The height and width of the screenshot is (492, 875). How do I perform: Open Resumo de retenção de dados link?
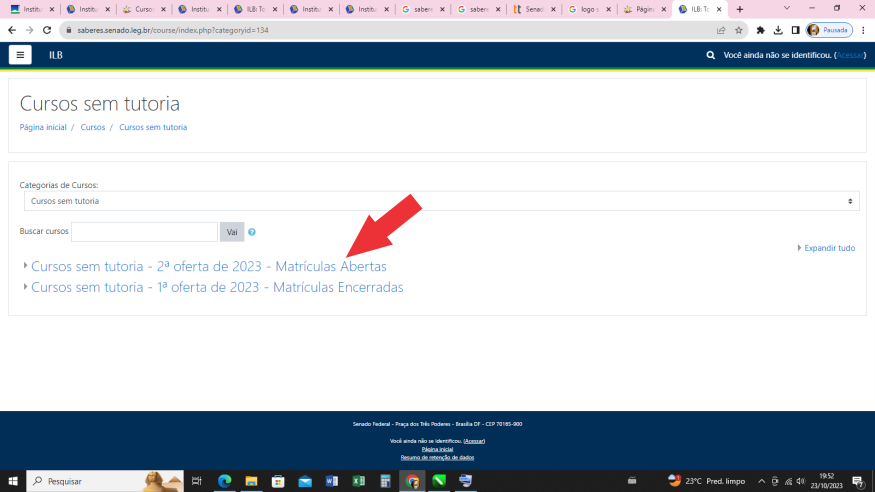[x=437, y=457]
